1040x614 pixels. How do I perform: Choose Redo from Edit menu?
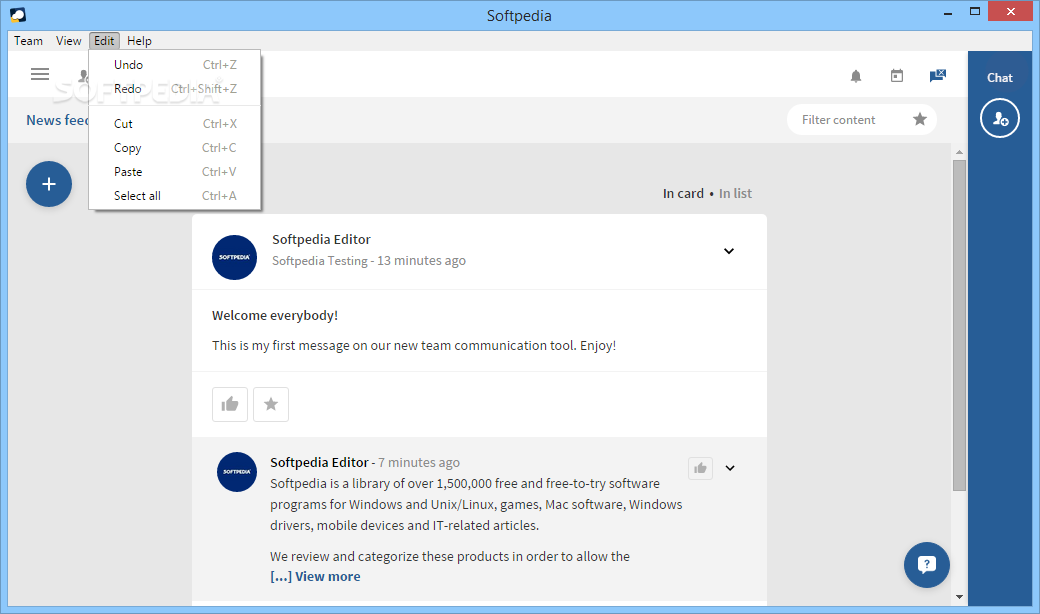click(x=175, y=89)
